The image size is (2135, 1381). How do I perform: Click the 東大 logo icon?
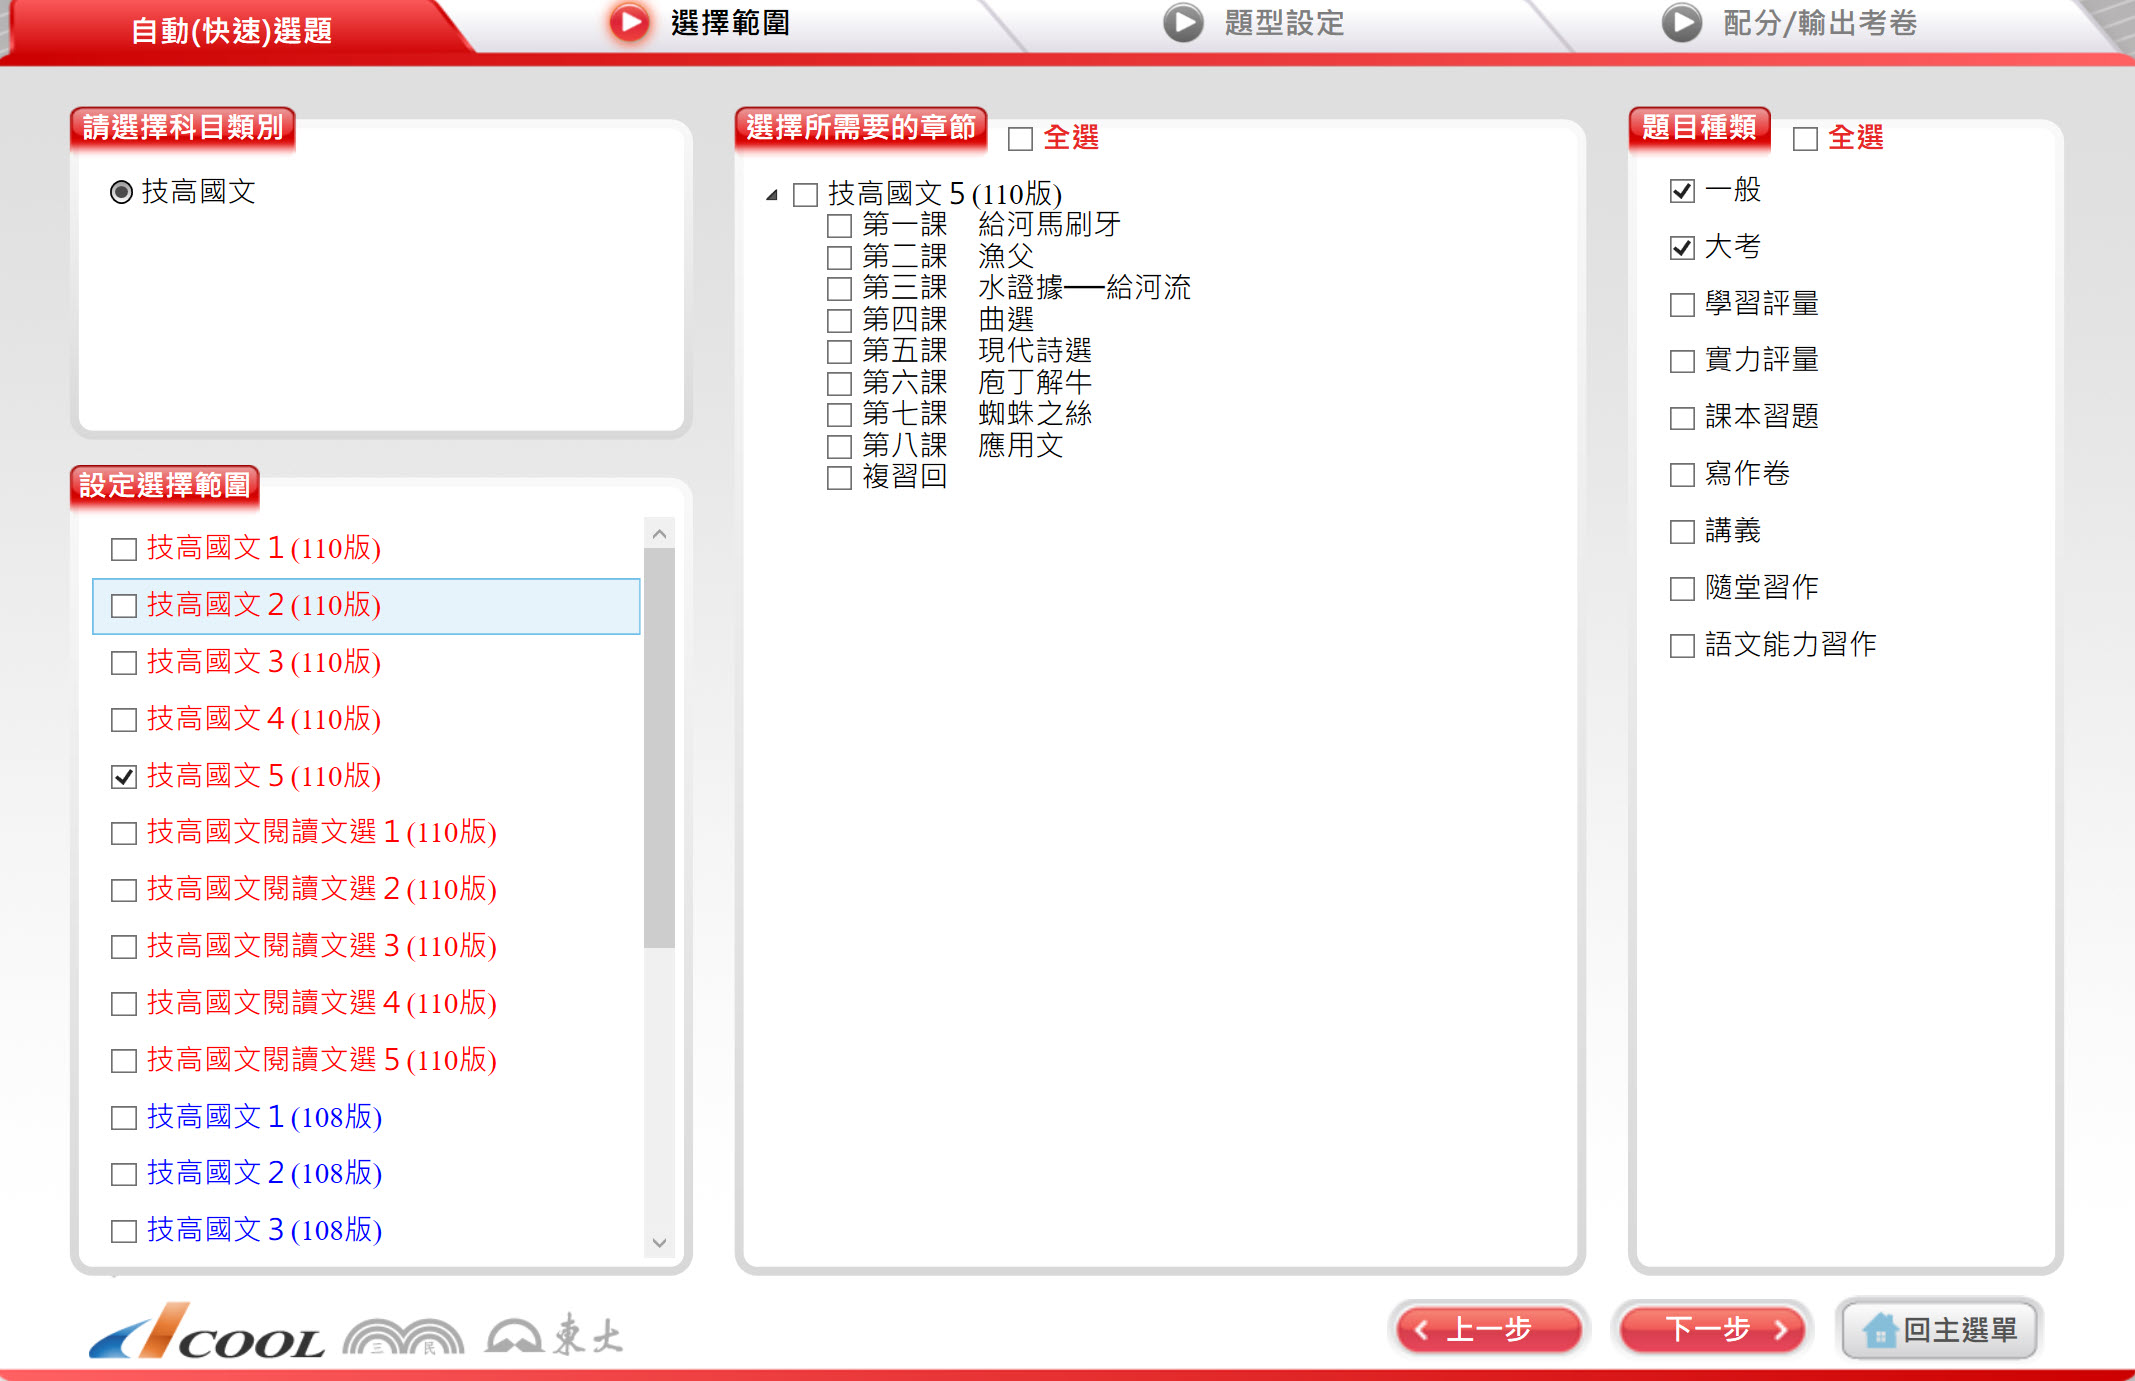point(515,1336)
